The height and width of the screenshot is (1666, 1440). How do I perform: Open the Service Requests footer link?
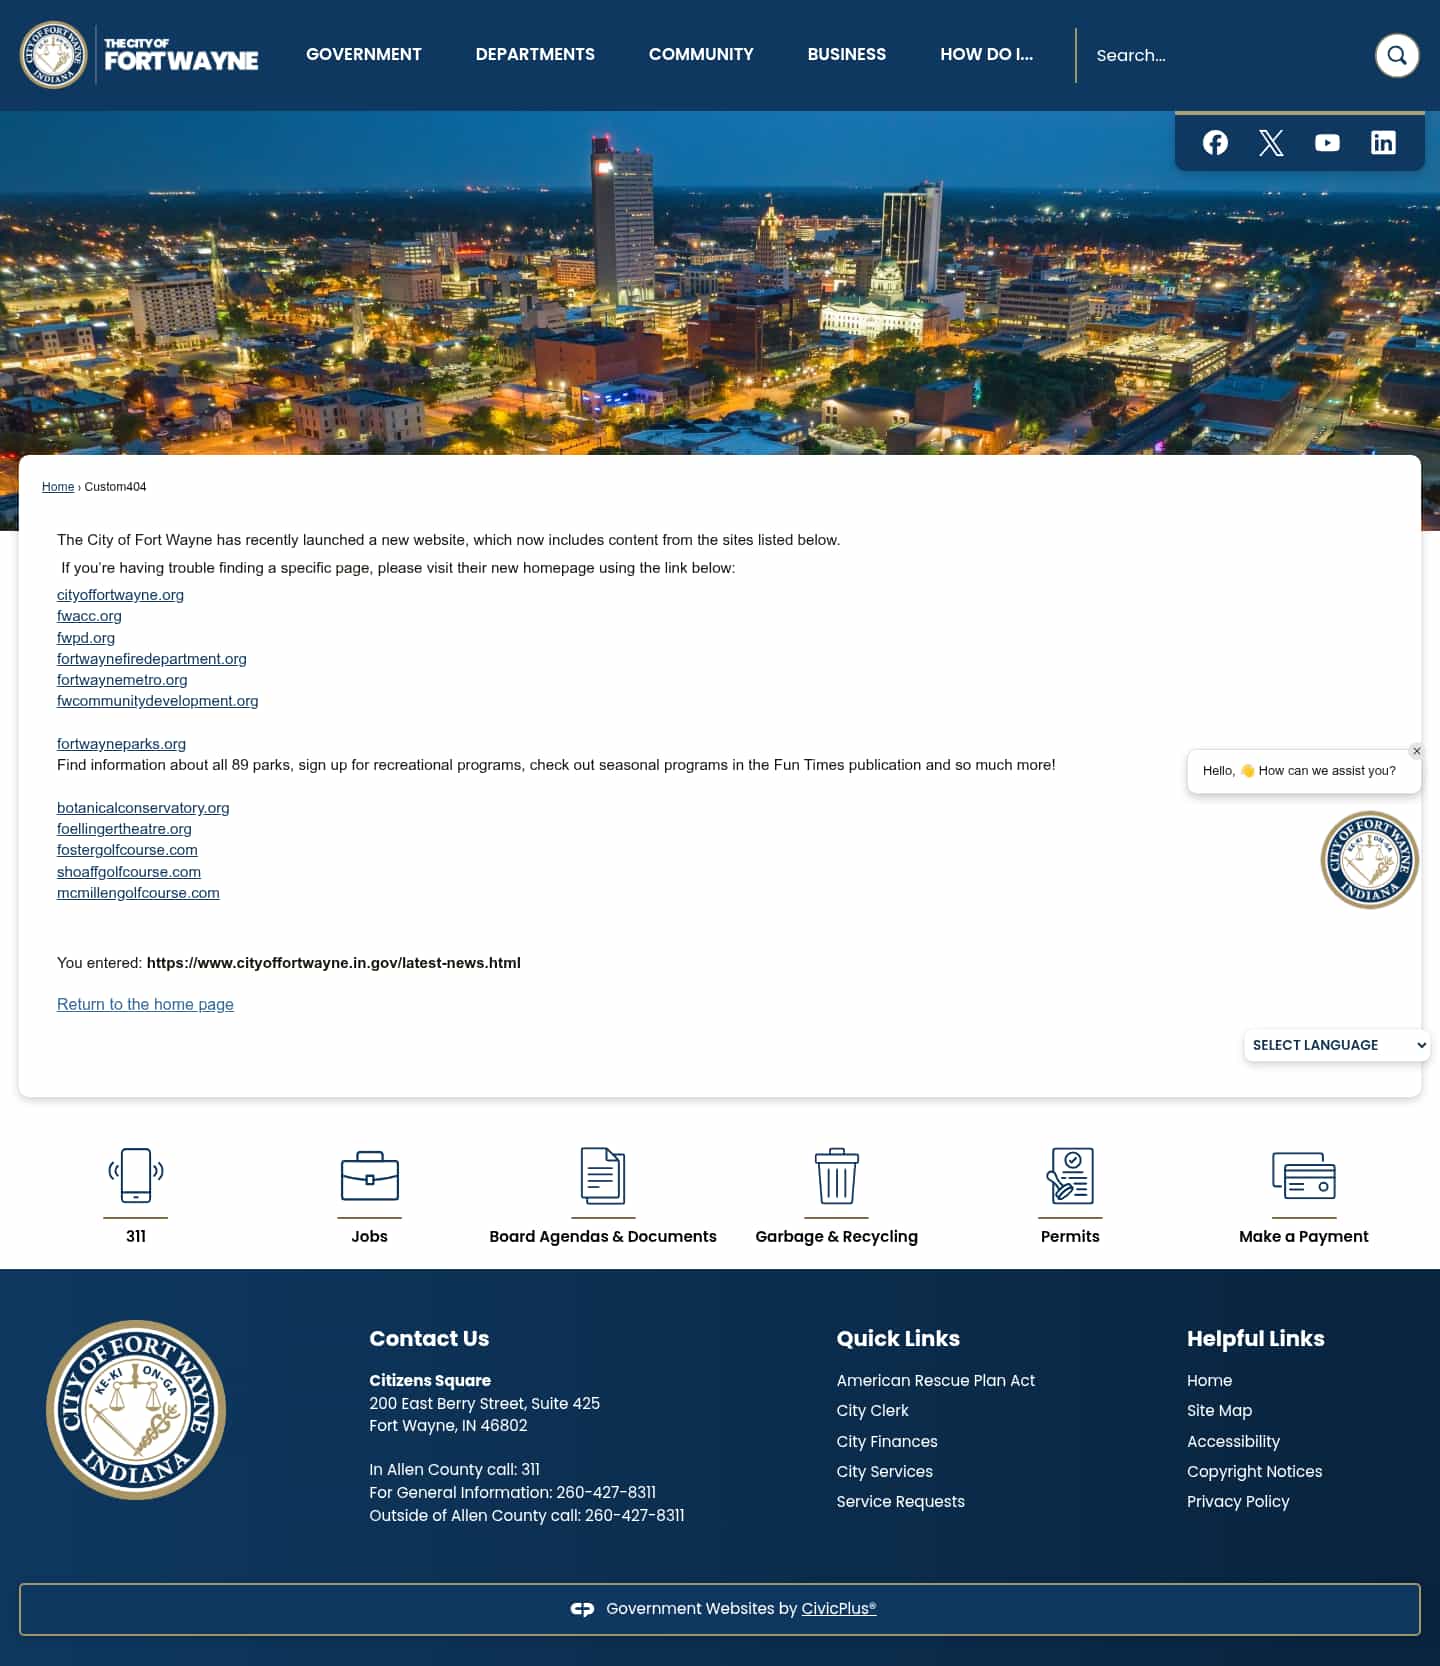pyautogui.click(x=901, y=1502)
